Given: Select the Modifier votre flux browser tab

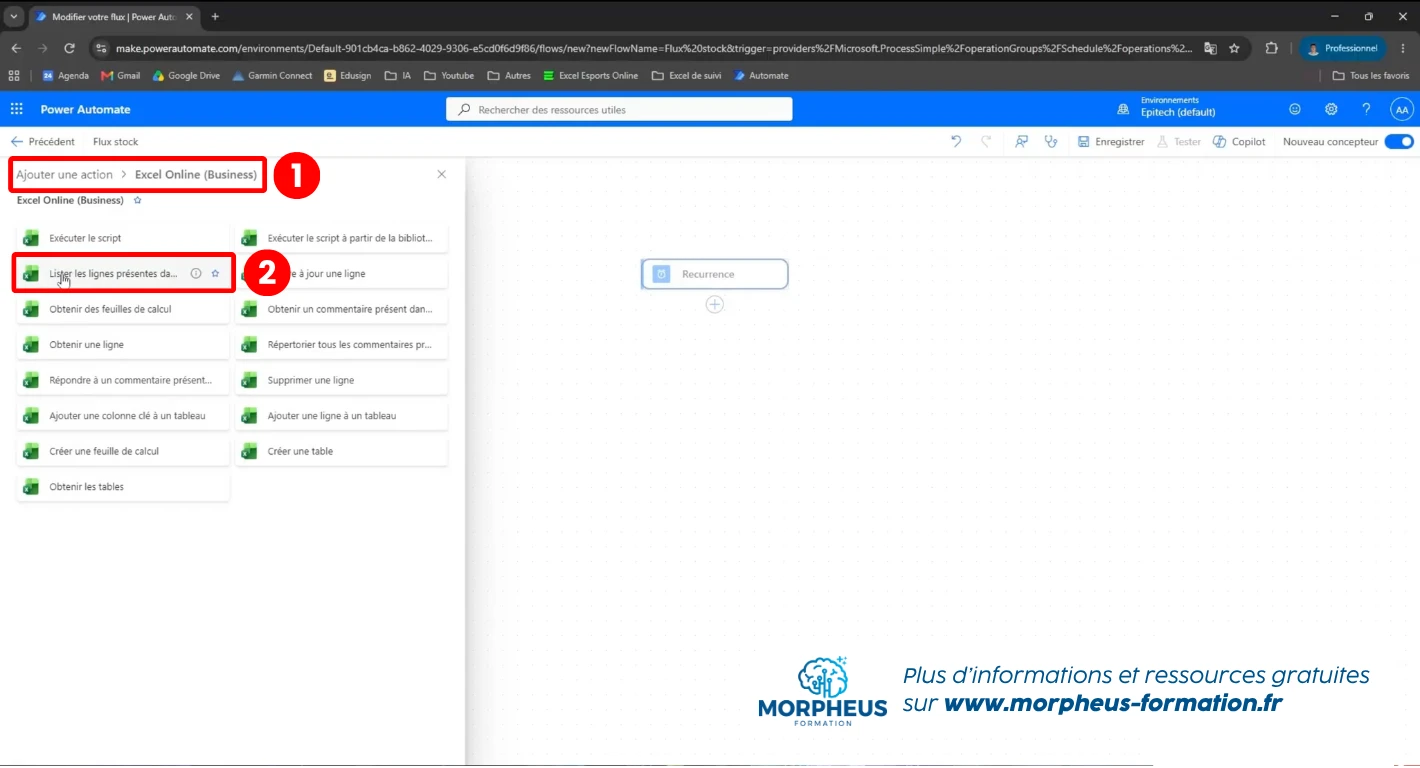Looking at the screenshot, I should coord(114,17).
